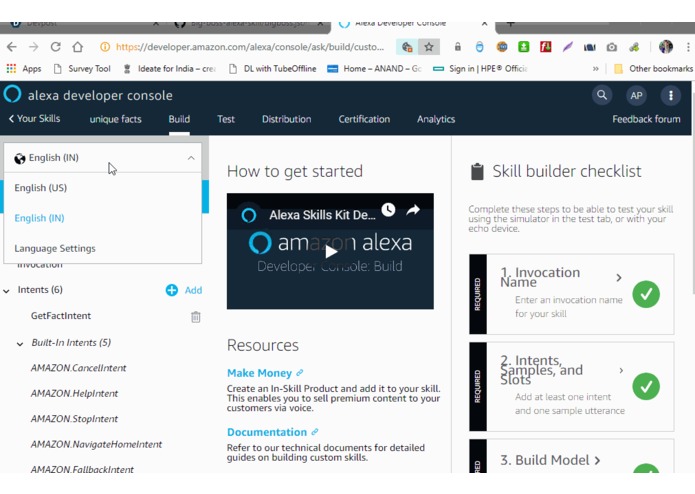Reload the page with the refresh icon
Screen dimensions: 695x494
click(x=55, y=47)
